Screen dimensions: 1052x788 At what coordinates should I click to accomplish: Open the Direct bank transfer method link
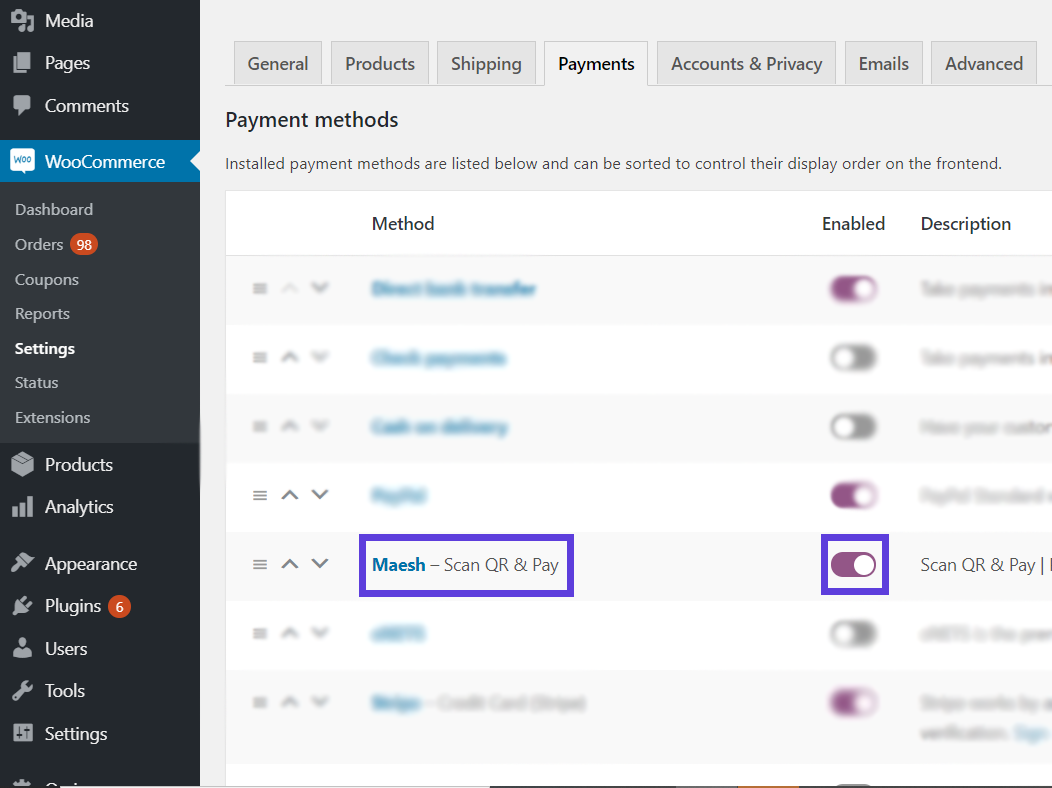click(454, 289)
